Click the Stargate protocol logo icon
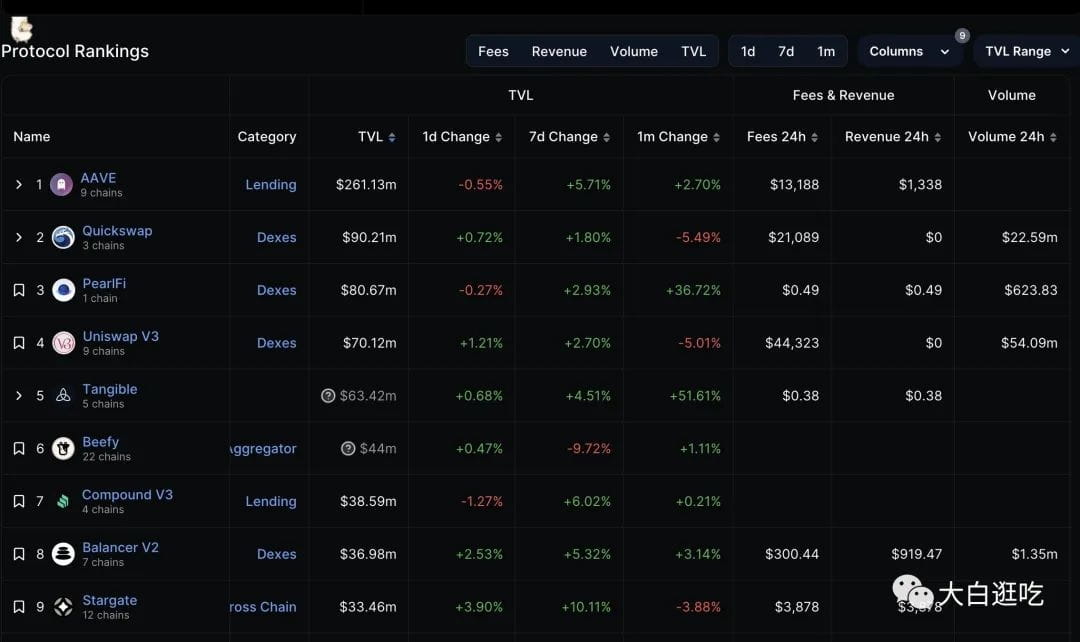1080x642 pixels. [x=63, y=607]
